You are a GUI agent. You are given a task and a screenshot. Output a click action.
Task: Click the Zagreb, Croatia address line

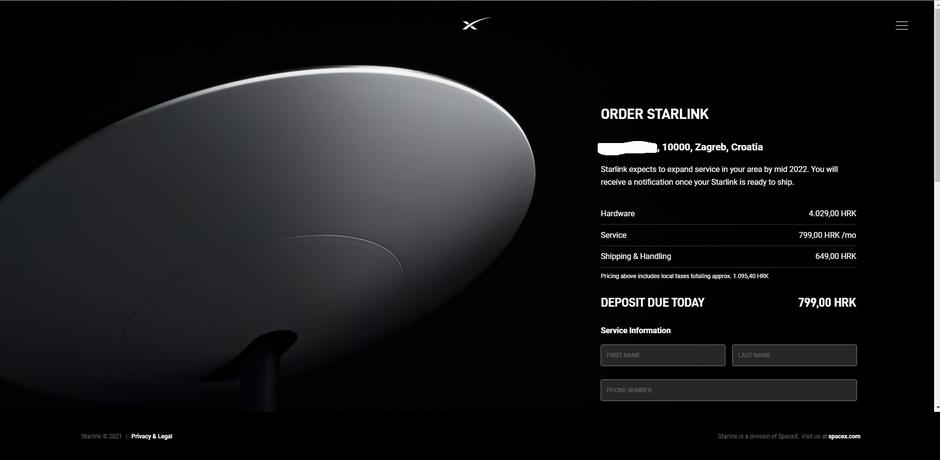682,147
